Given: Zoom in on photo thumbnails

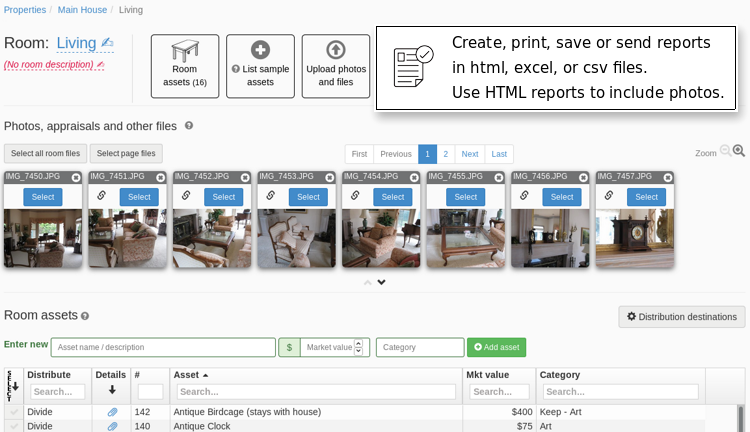Looking at the screenshot, I should (739, 152).
